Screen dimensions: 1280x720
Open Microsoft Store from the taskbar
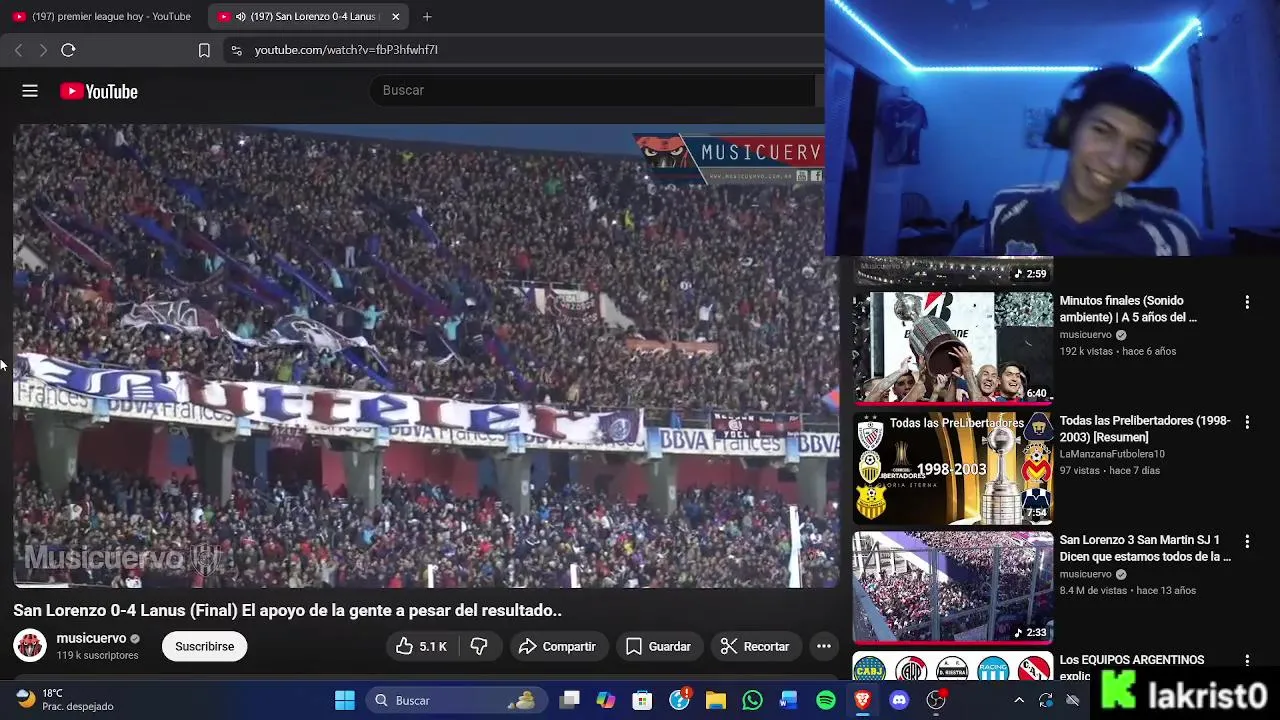click(643, 700)
